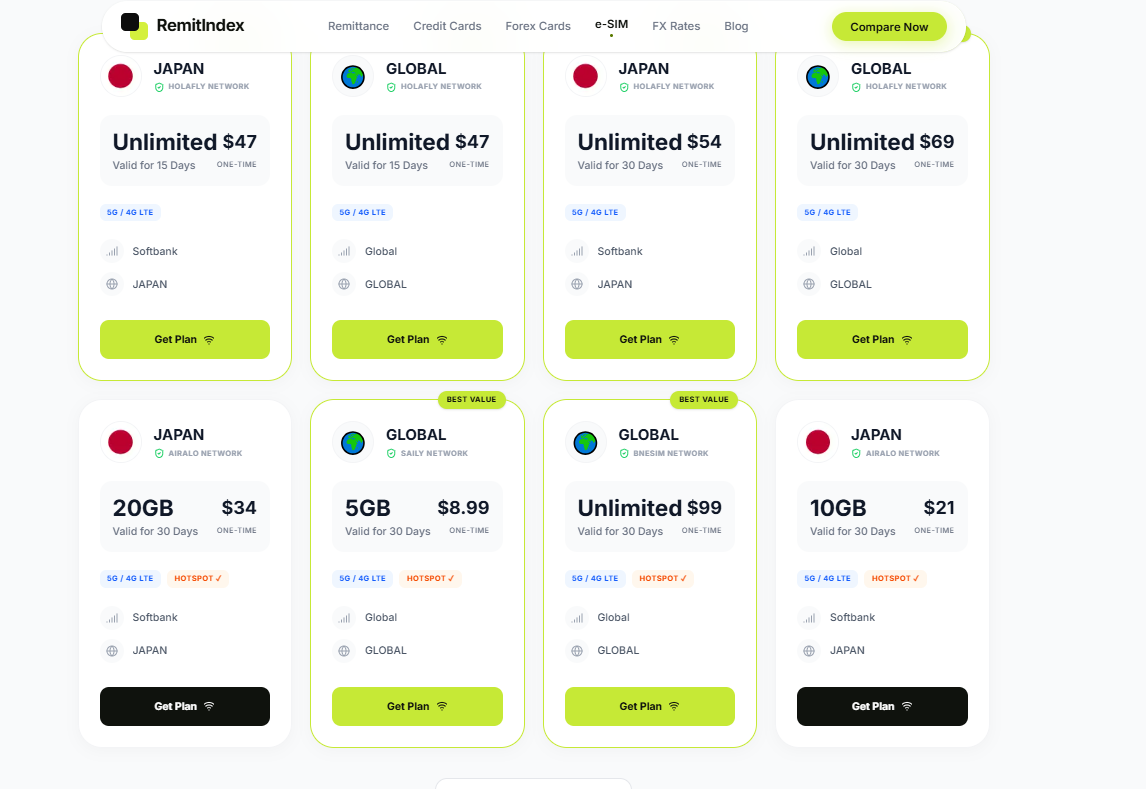
Task: Switch to the FX Rates page
Action: click(x=676, y=26)
